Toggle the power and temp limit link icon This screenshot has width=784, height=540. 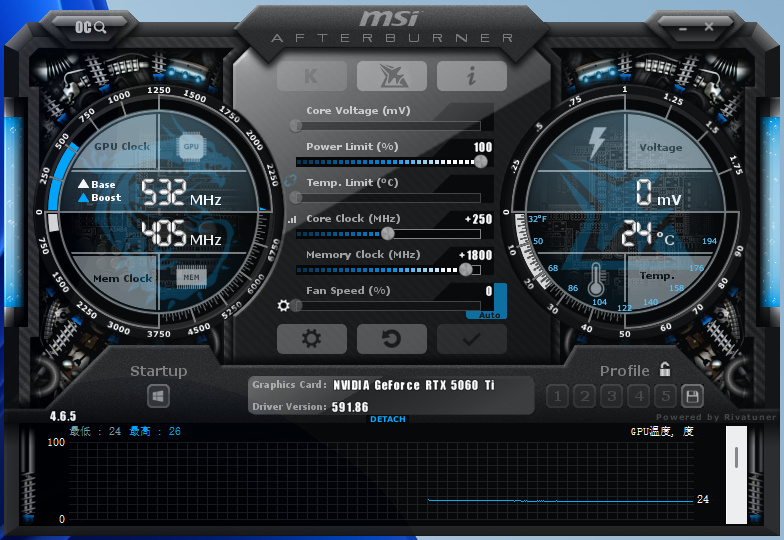(x=290, y=181)
